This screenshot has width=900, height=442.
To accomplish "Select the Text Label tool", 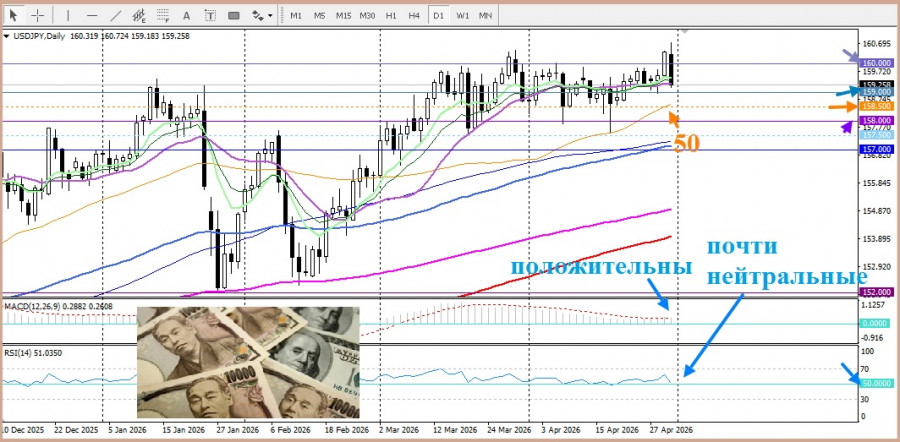I will [210, 15].
